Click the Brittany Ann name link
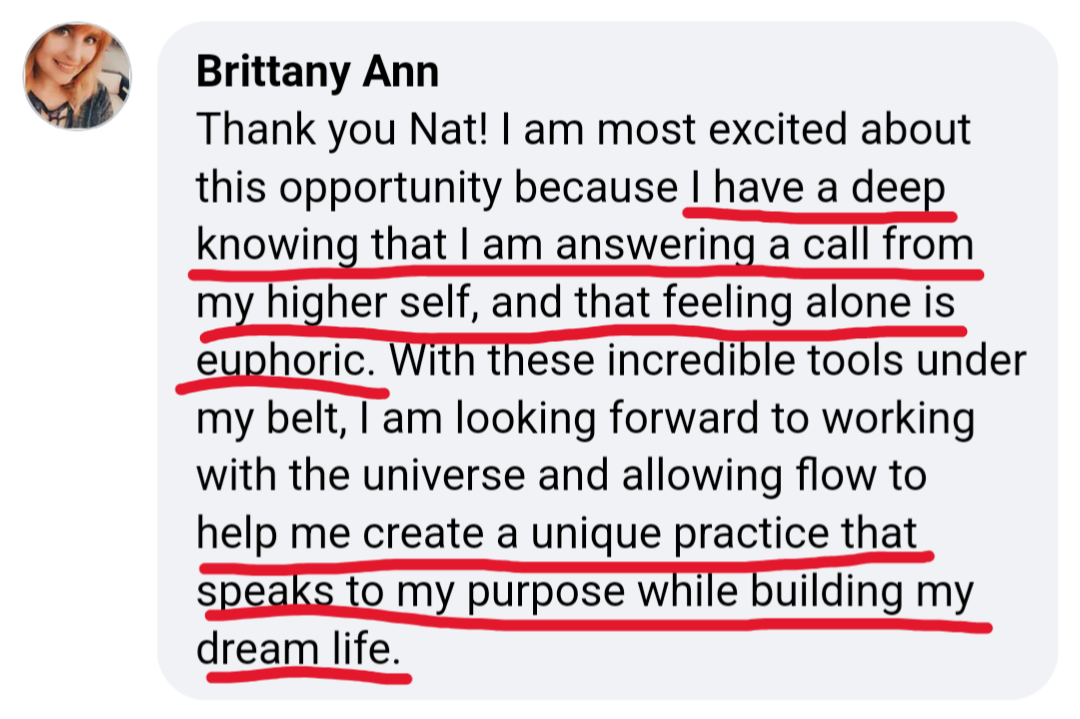 (x=318, y=71)
